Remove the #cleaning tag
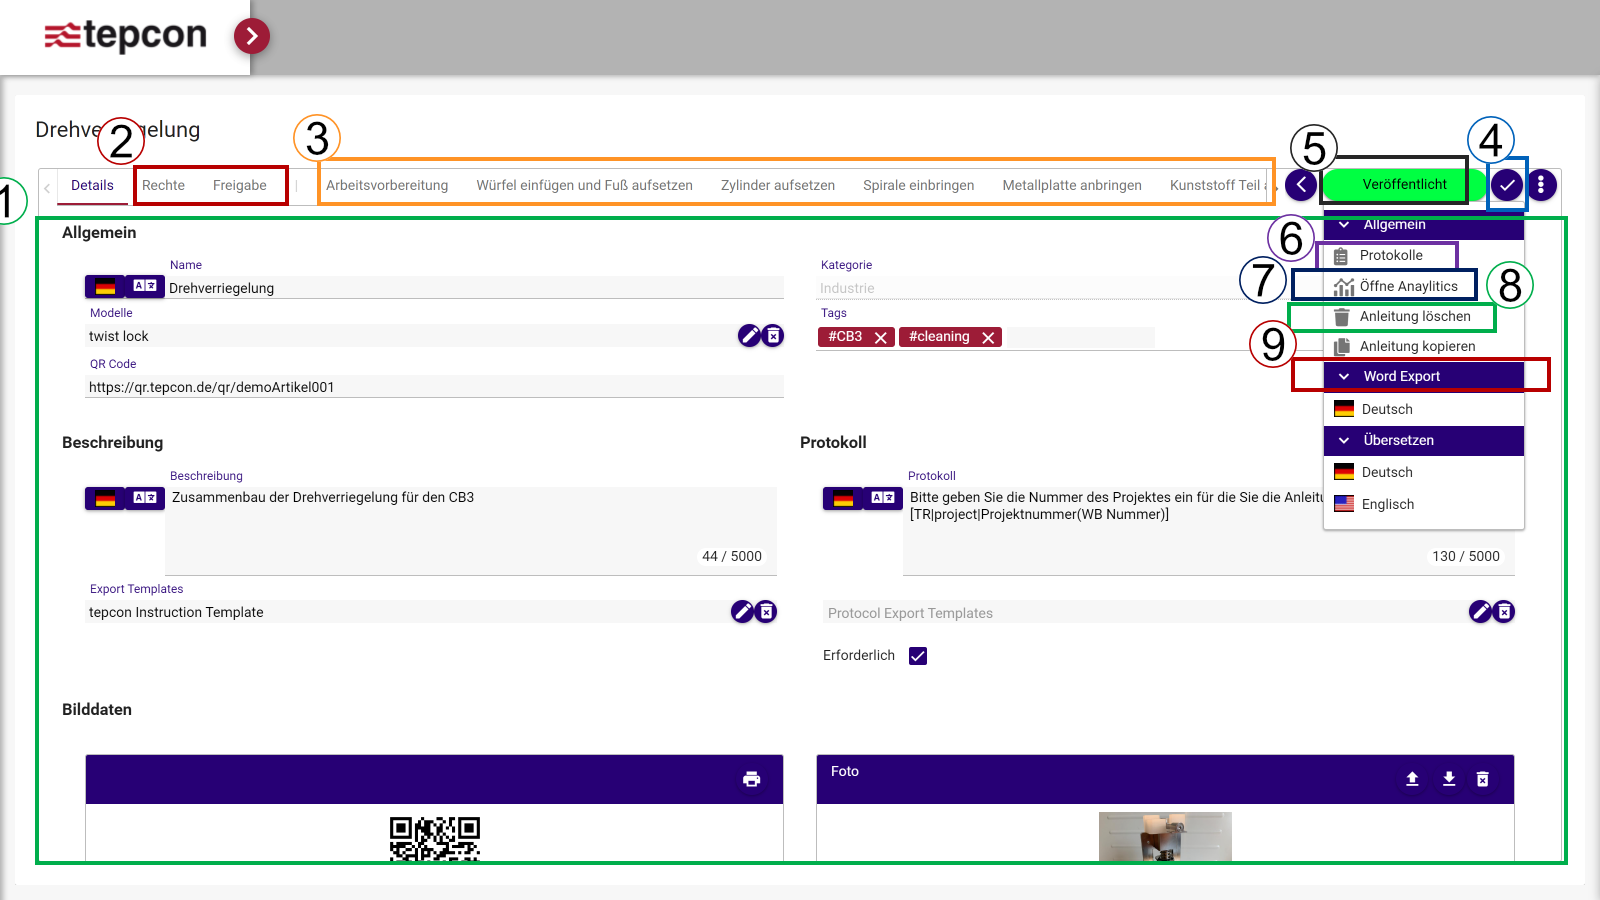The image size is (1600, 900). coord(988,338)
